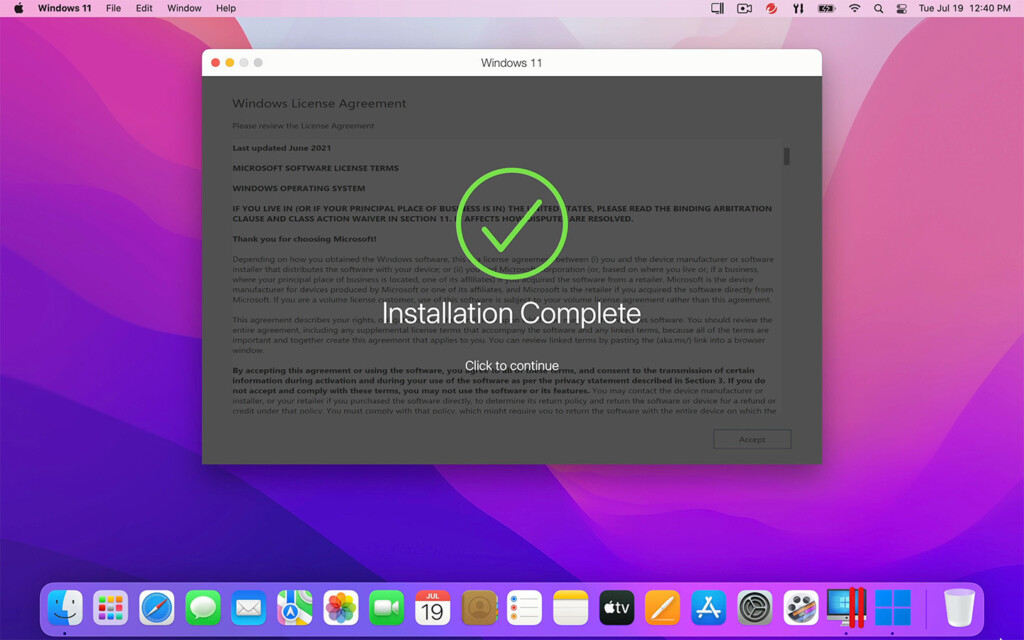Open Launchpad in the Dock
The width and height of the screenshot is (1024, 640).
110,607
